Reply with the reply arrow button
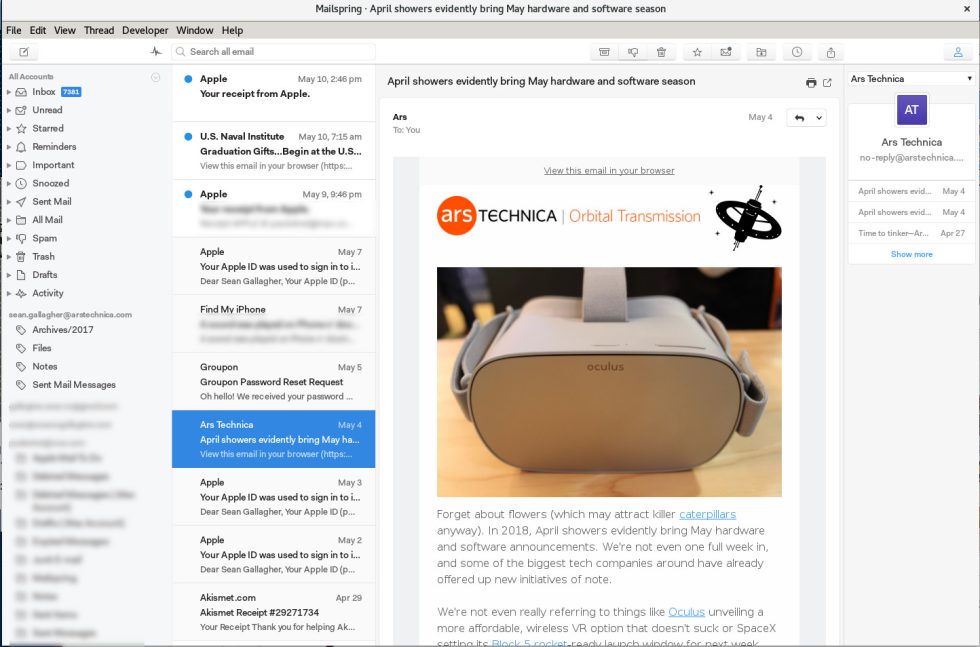This screenshot has height=647, width=980. (799, 118)
